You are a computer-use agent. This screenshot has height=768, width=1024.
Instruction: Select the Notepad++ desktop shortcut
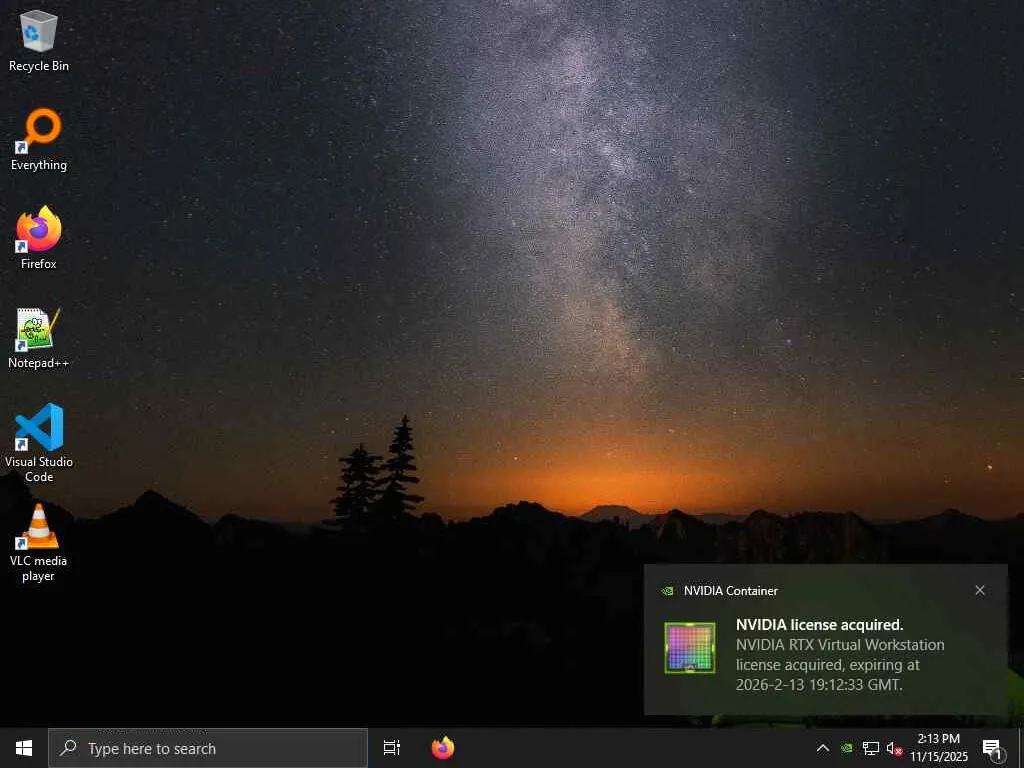(39, 338)
